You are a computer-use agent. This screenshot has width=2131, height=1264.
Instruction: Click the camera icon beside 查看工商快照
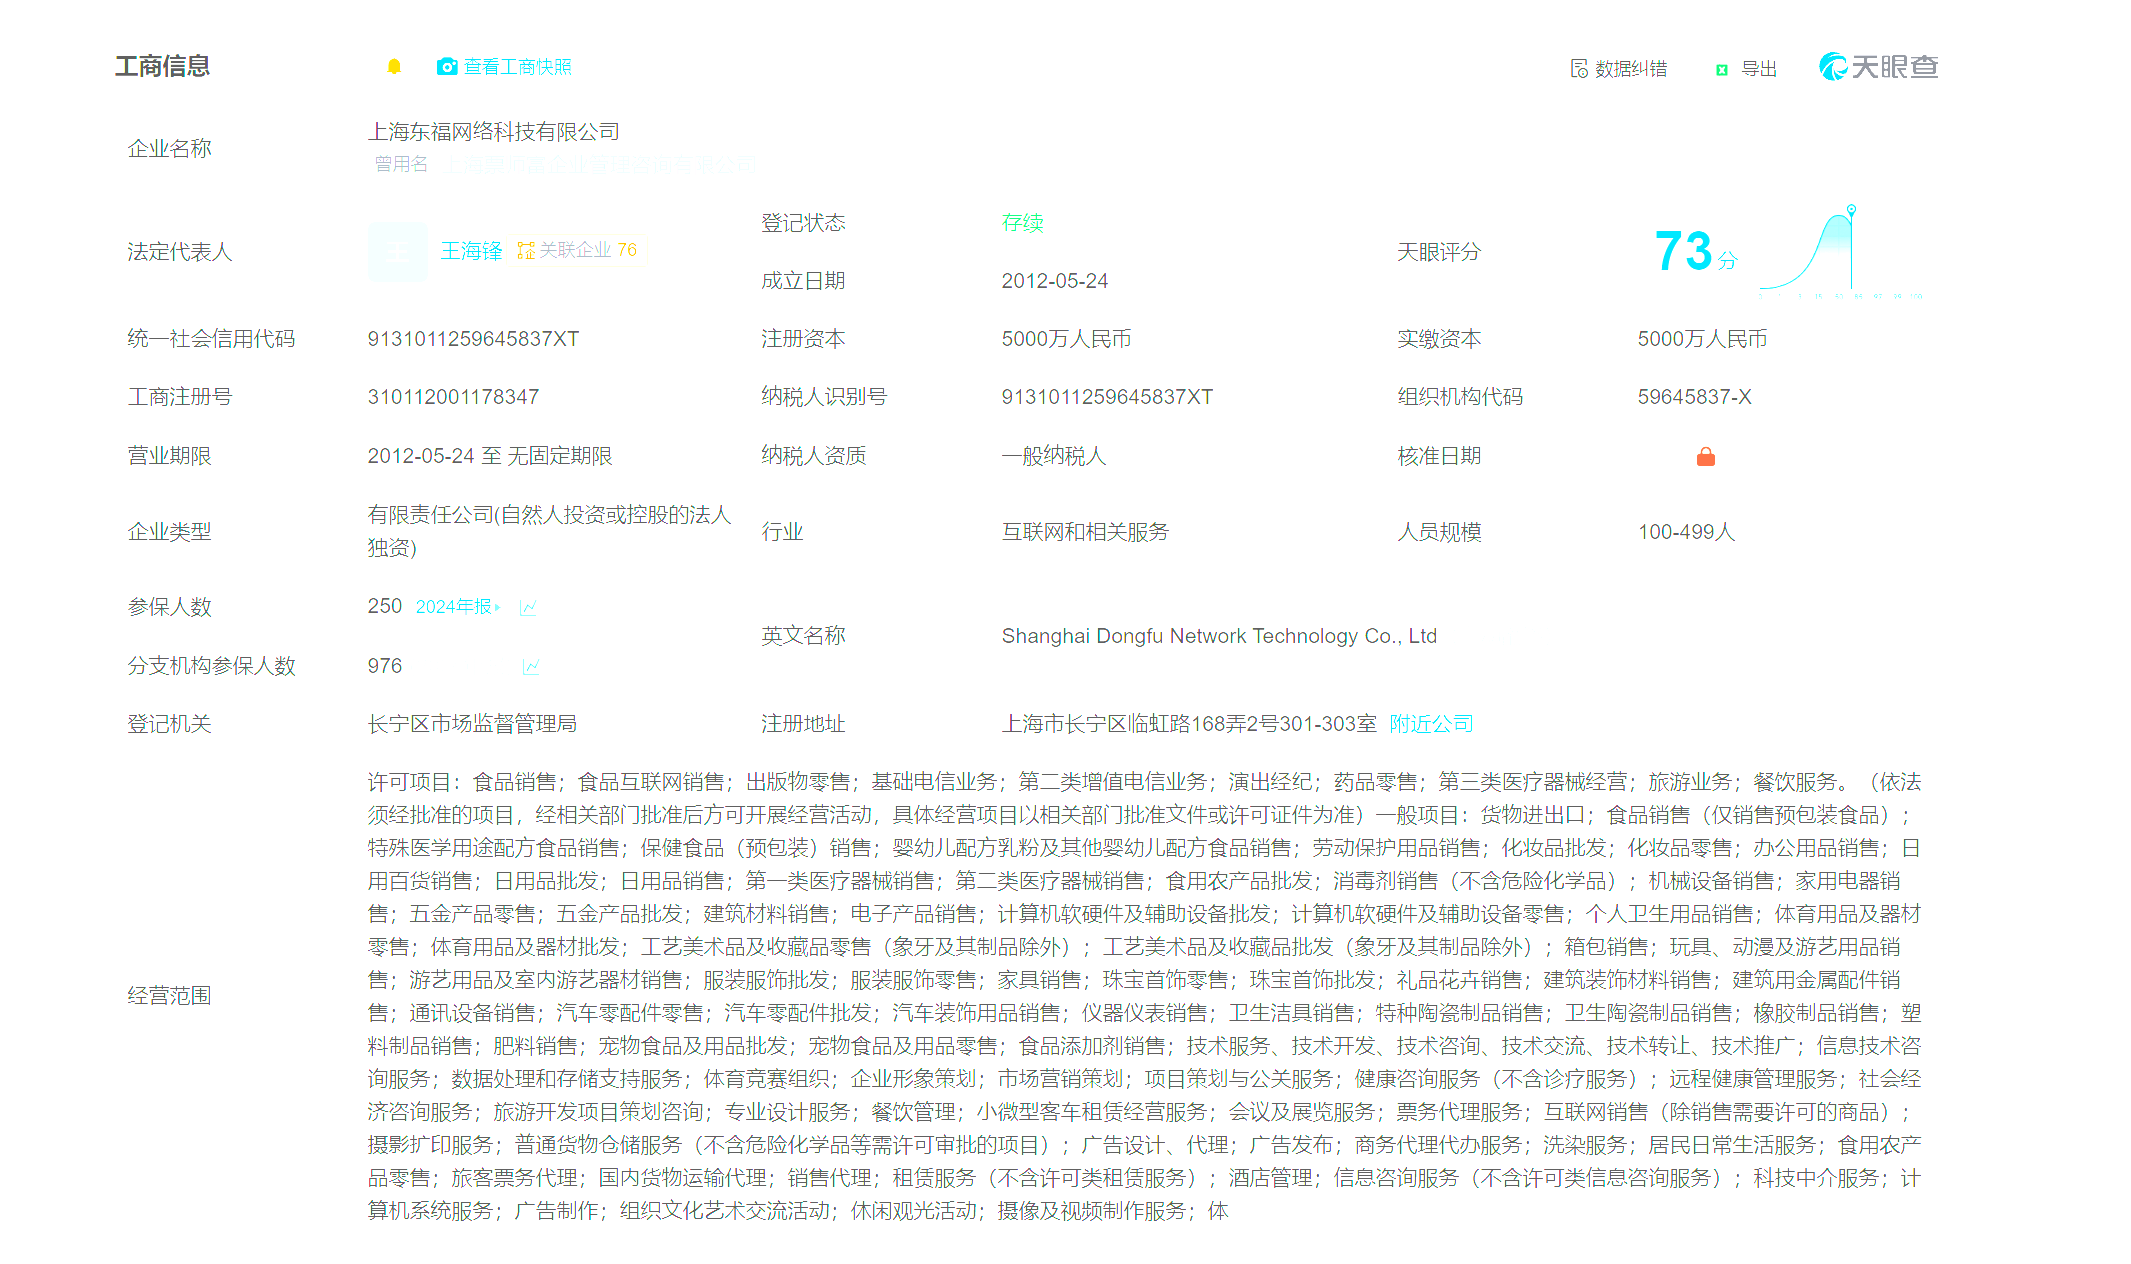click(447, 67)
